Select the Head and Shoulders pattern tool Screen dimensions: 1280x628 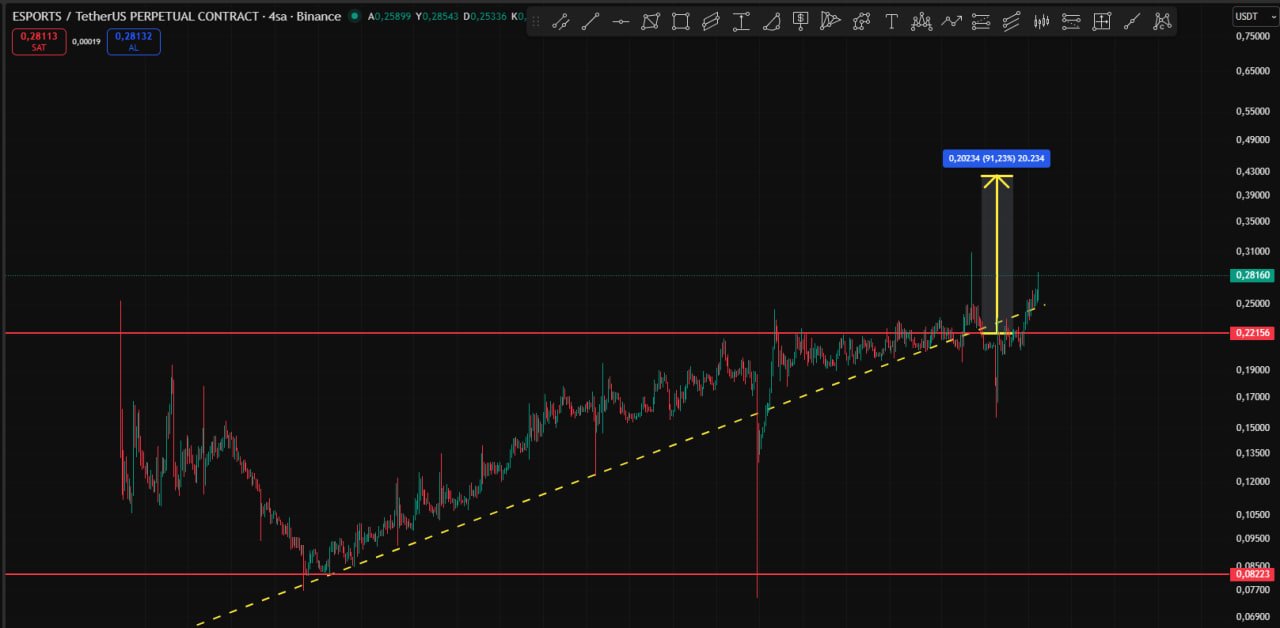point(921,21)
